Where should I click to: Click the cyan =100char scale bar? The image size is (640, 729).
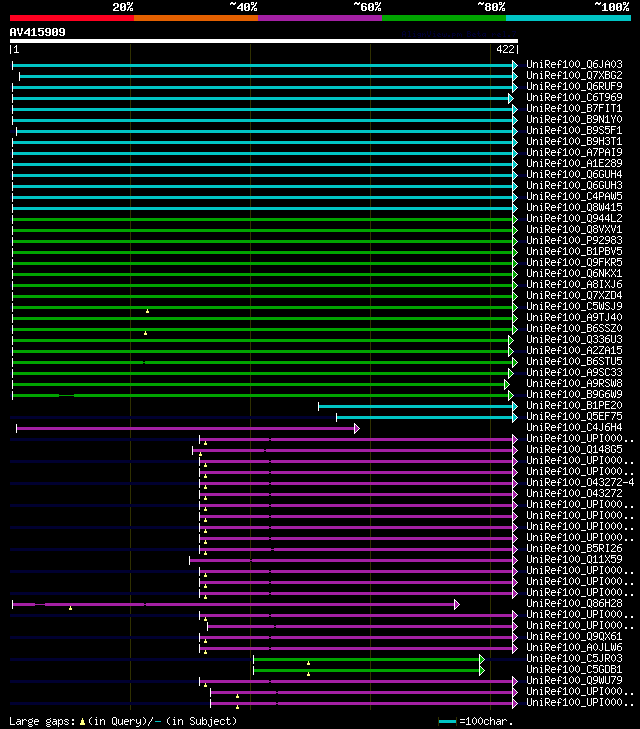(447, 722)
